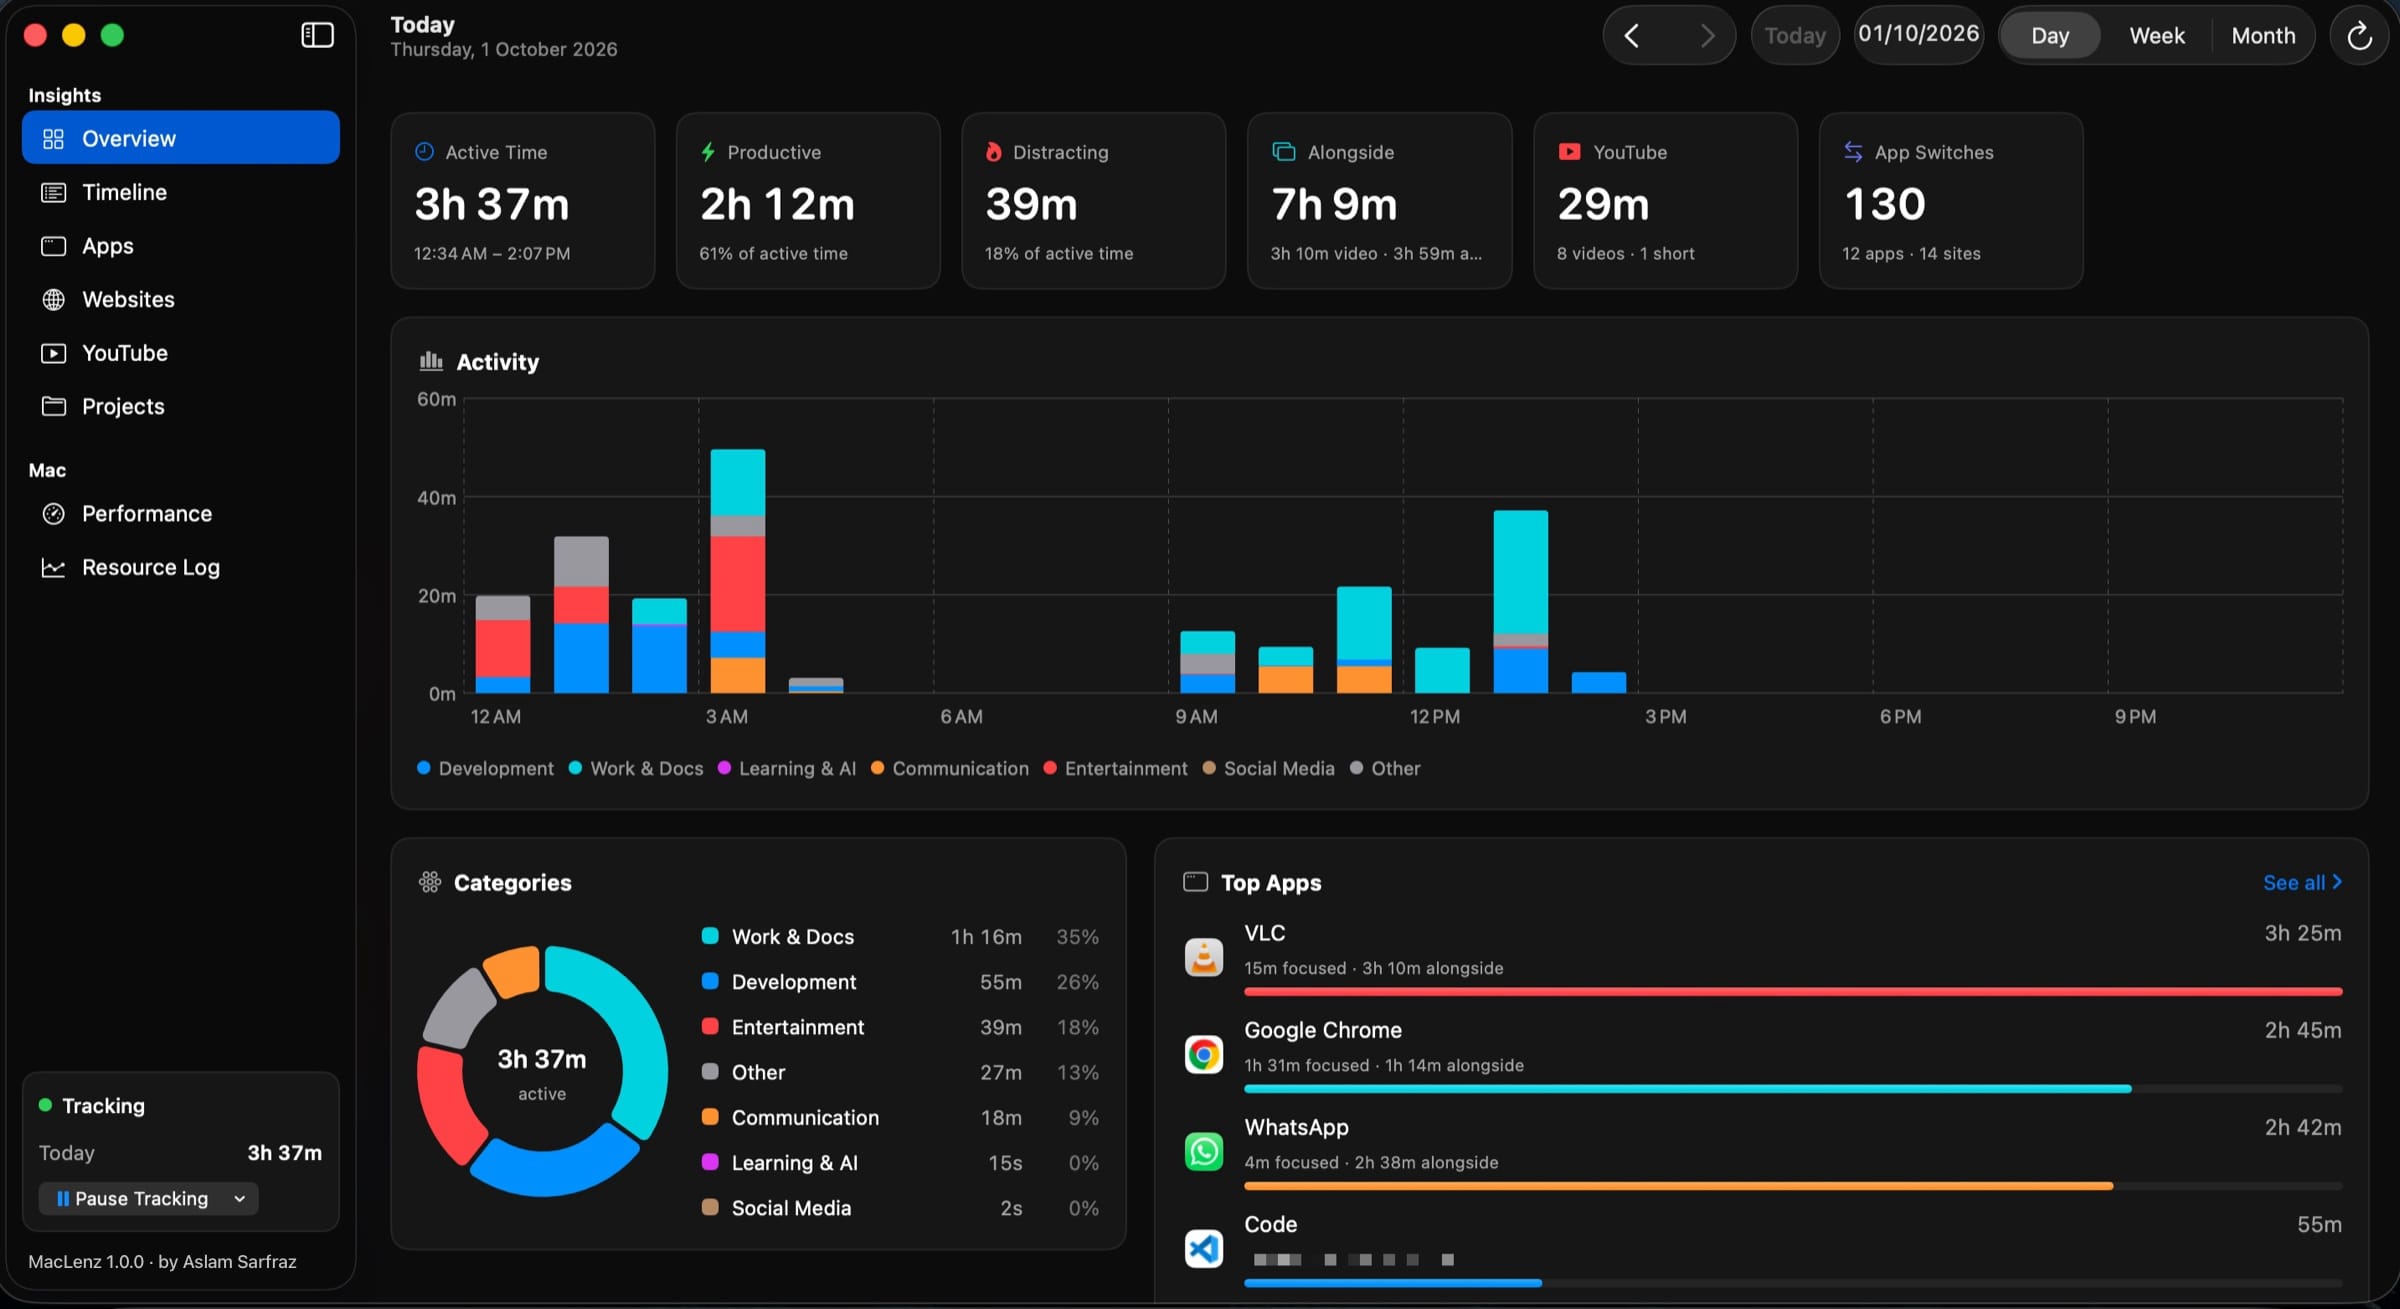
Task: Open the Timeline section
Action: coord(181,192)
